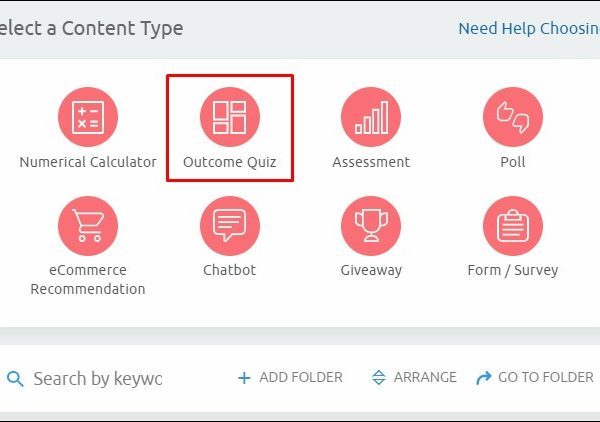Open the Need Help Choosing link
This screenshot has height=422, width=600.
528,29
